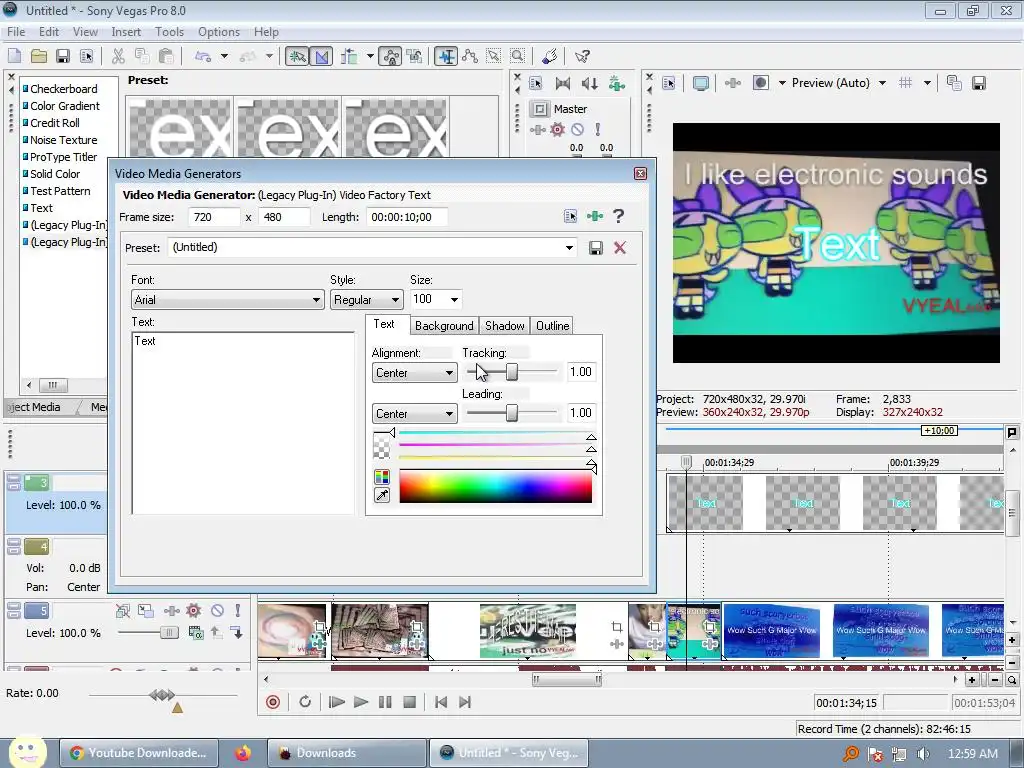Viewport: 1024px width, 768px height.
Task: Click Make Compositing Child arrow on track 5
Action: click(236, 632)
